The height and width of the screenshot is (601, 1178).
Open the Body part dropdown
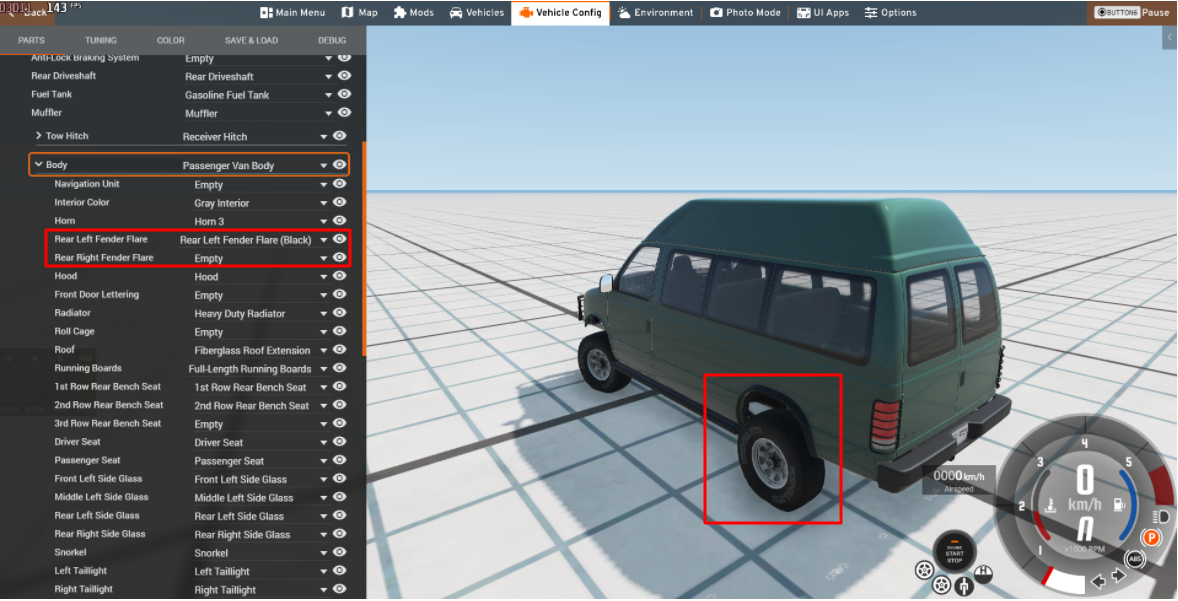[255, 165]
